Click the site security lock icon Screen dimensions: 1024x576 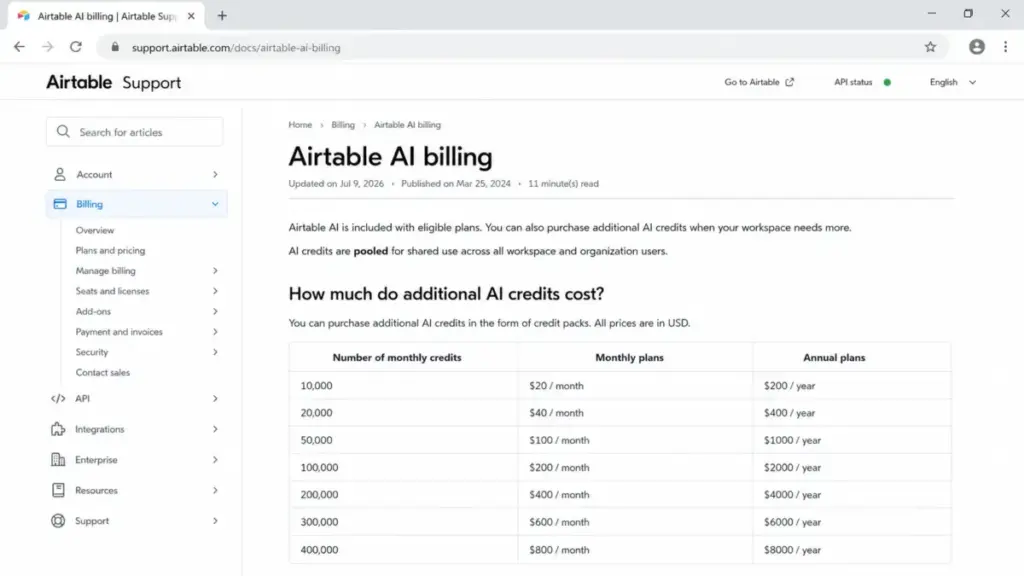click(x=115, y=47)
